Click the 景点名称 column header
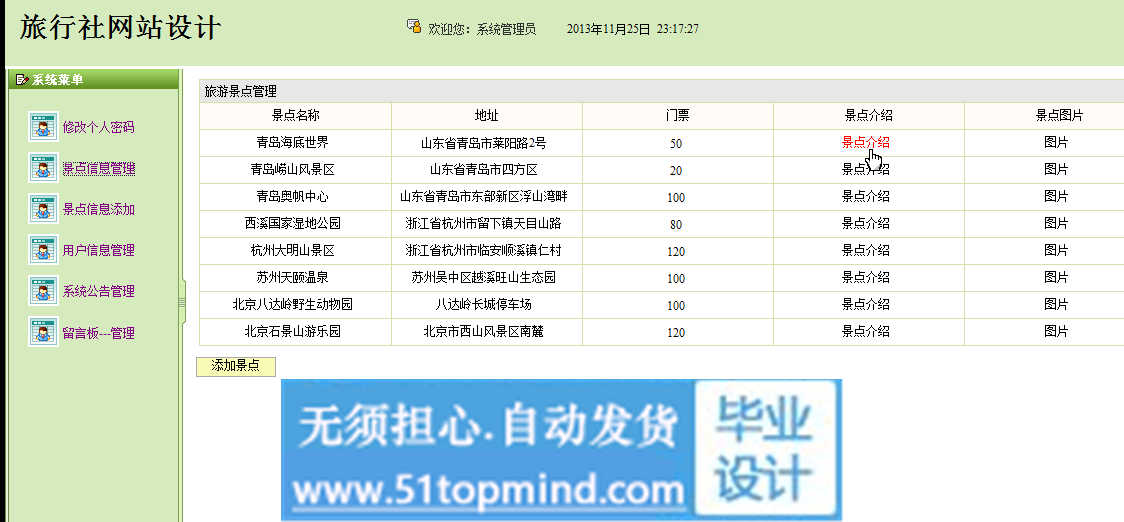The image size is (1124, 522). pyautogui.click(x=295, y=115)
